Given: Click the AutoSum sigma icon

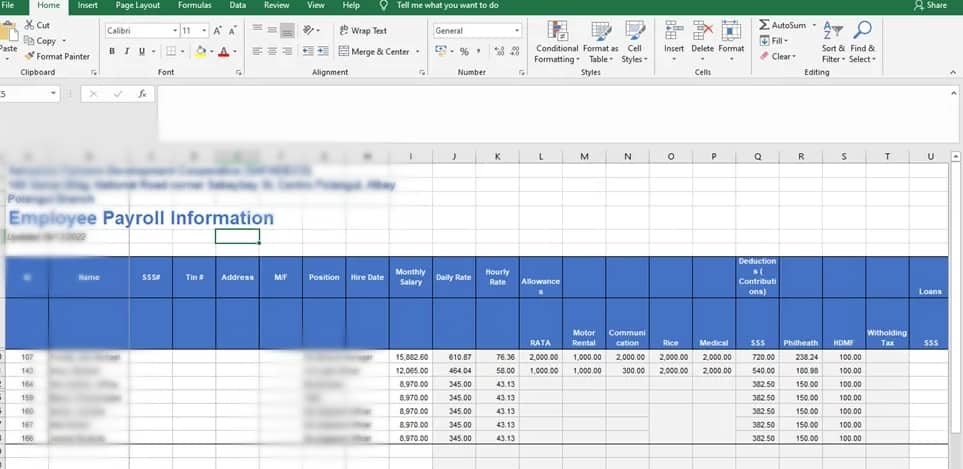Looking at the screenshot, I should pos(765,25).
